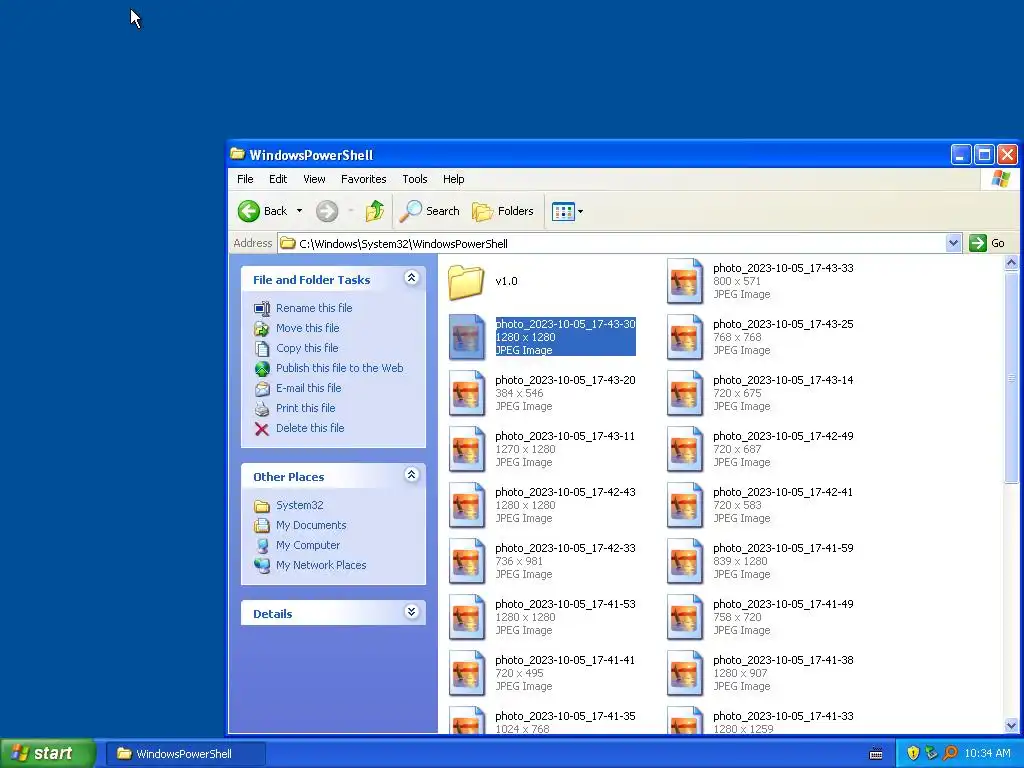Select photo_2023-10-05_17-43-20 file icon
The image size is (1024, 768).
[x=466, y=393]
